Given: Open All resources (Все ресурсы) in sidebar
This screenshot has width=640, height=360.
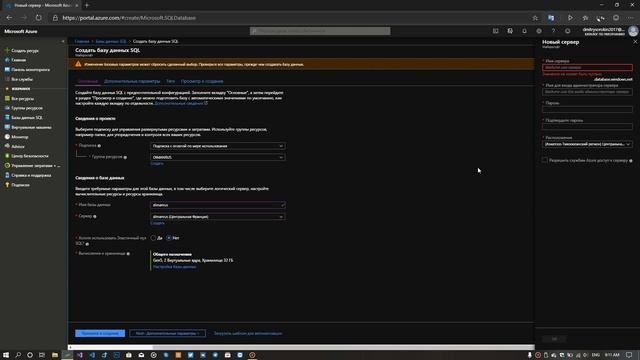Looking at the screenshot, I should 22,99.
